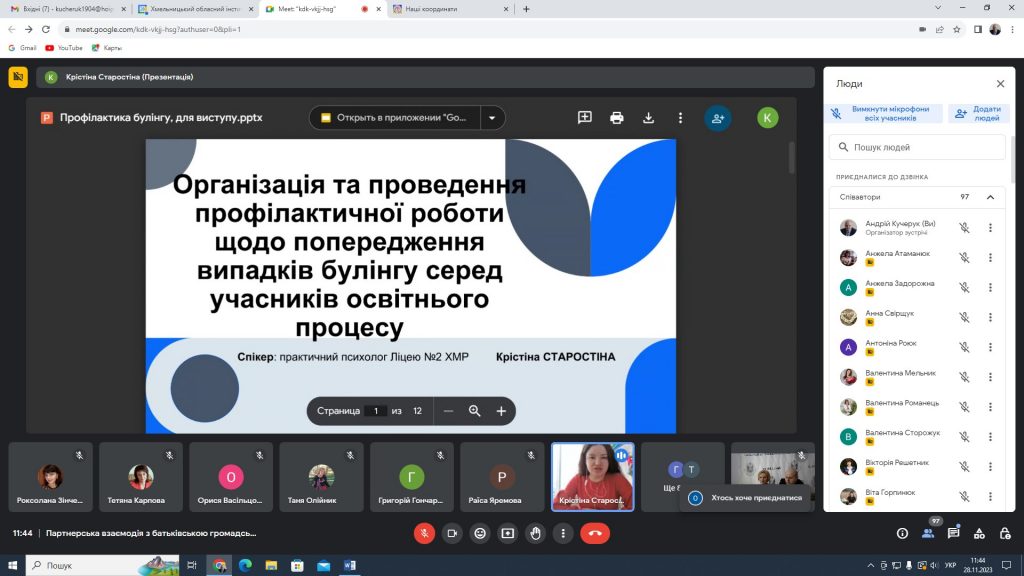Open the emoji reactions button
The image size is (1024, 576).
(x=480, y=534)
